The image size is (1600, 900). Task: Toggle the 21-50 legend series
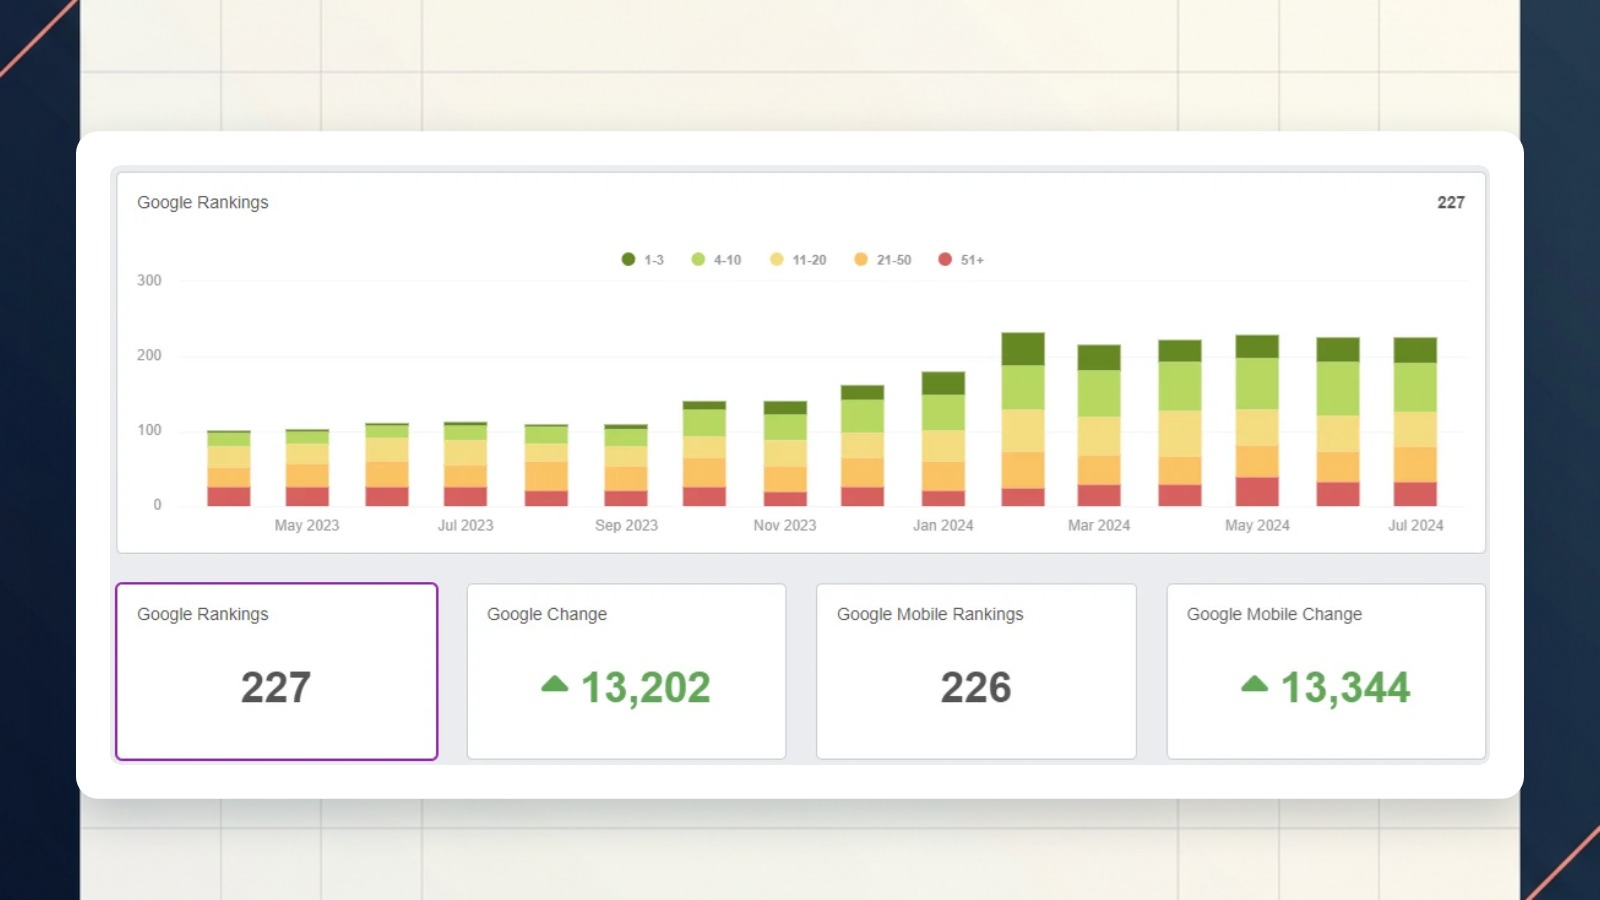click(882, 260)
